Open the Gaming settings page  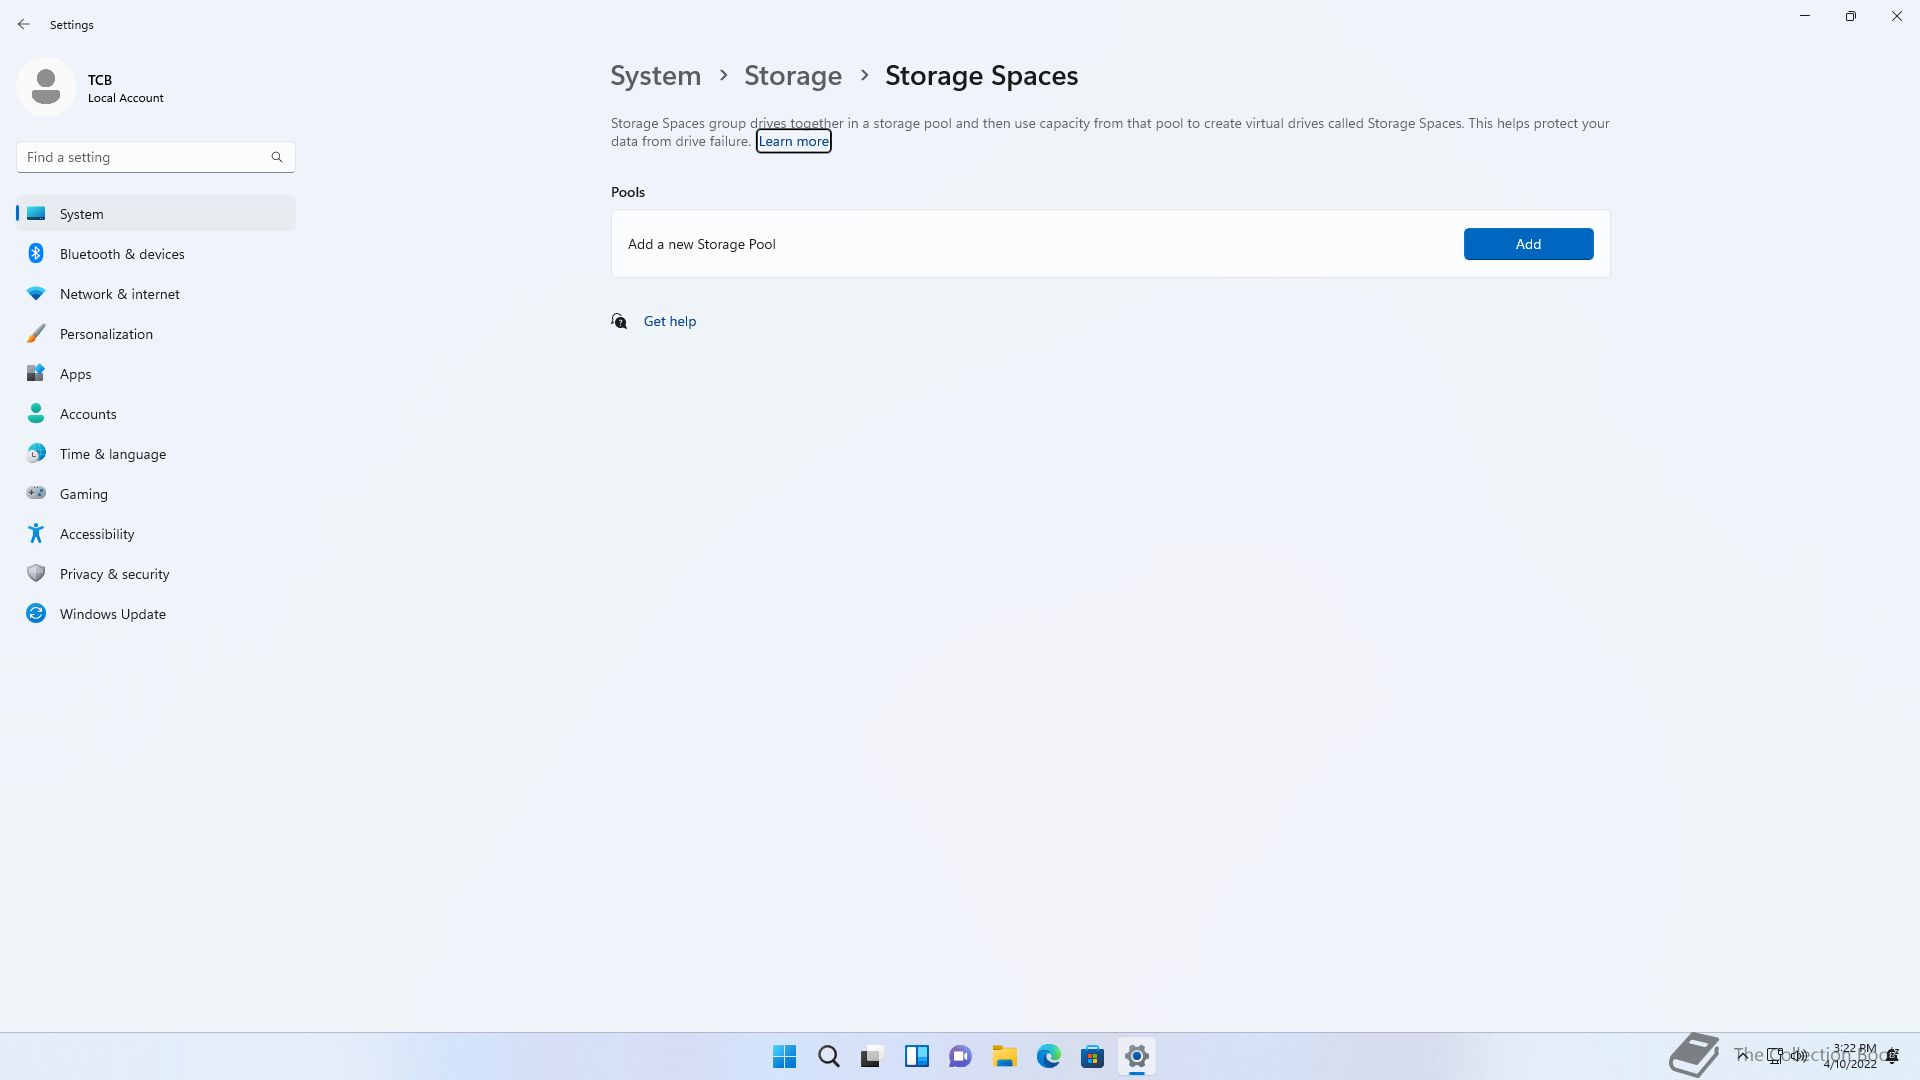pos(156,494)
